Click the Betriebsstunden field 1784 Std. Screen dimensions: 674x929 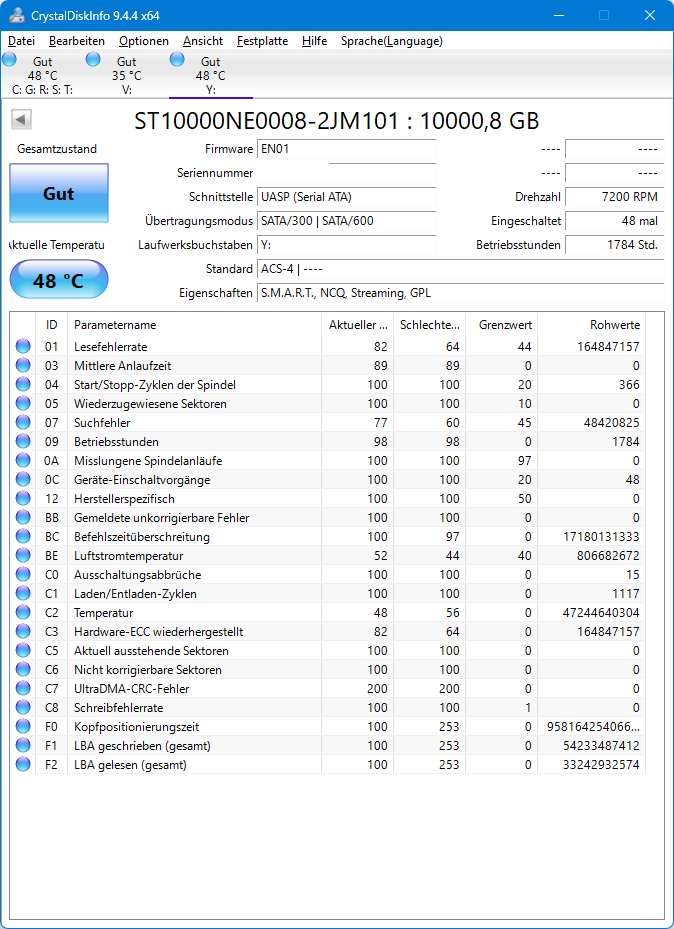click(x=614, y=245)
